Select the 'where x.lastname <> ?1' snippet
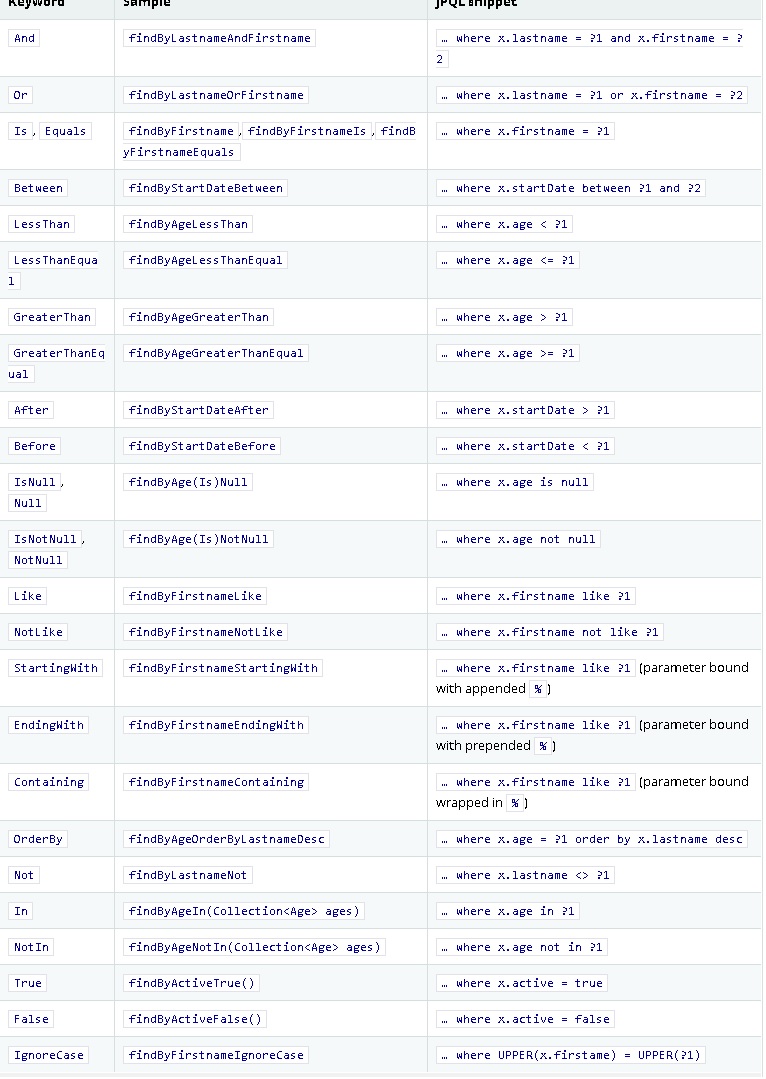The height and width of the screenshot is (1079, 766). [525, 875]
